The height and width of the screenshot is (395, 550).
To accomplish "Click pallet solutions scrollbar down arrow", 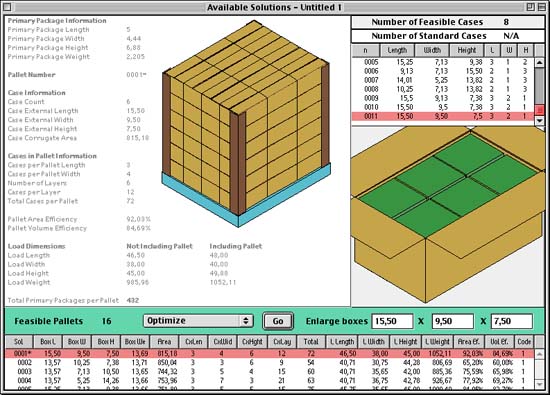I will coord(539,384).
